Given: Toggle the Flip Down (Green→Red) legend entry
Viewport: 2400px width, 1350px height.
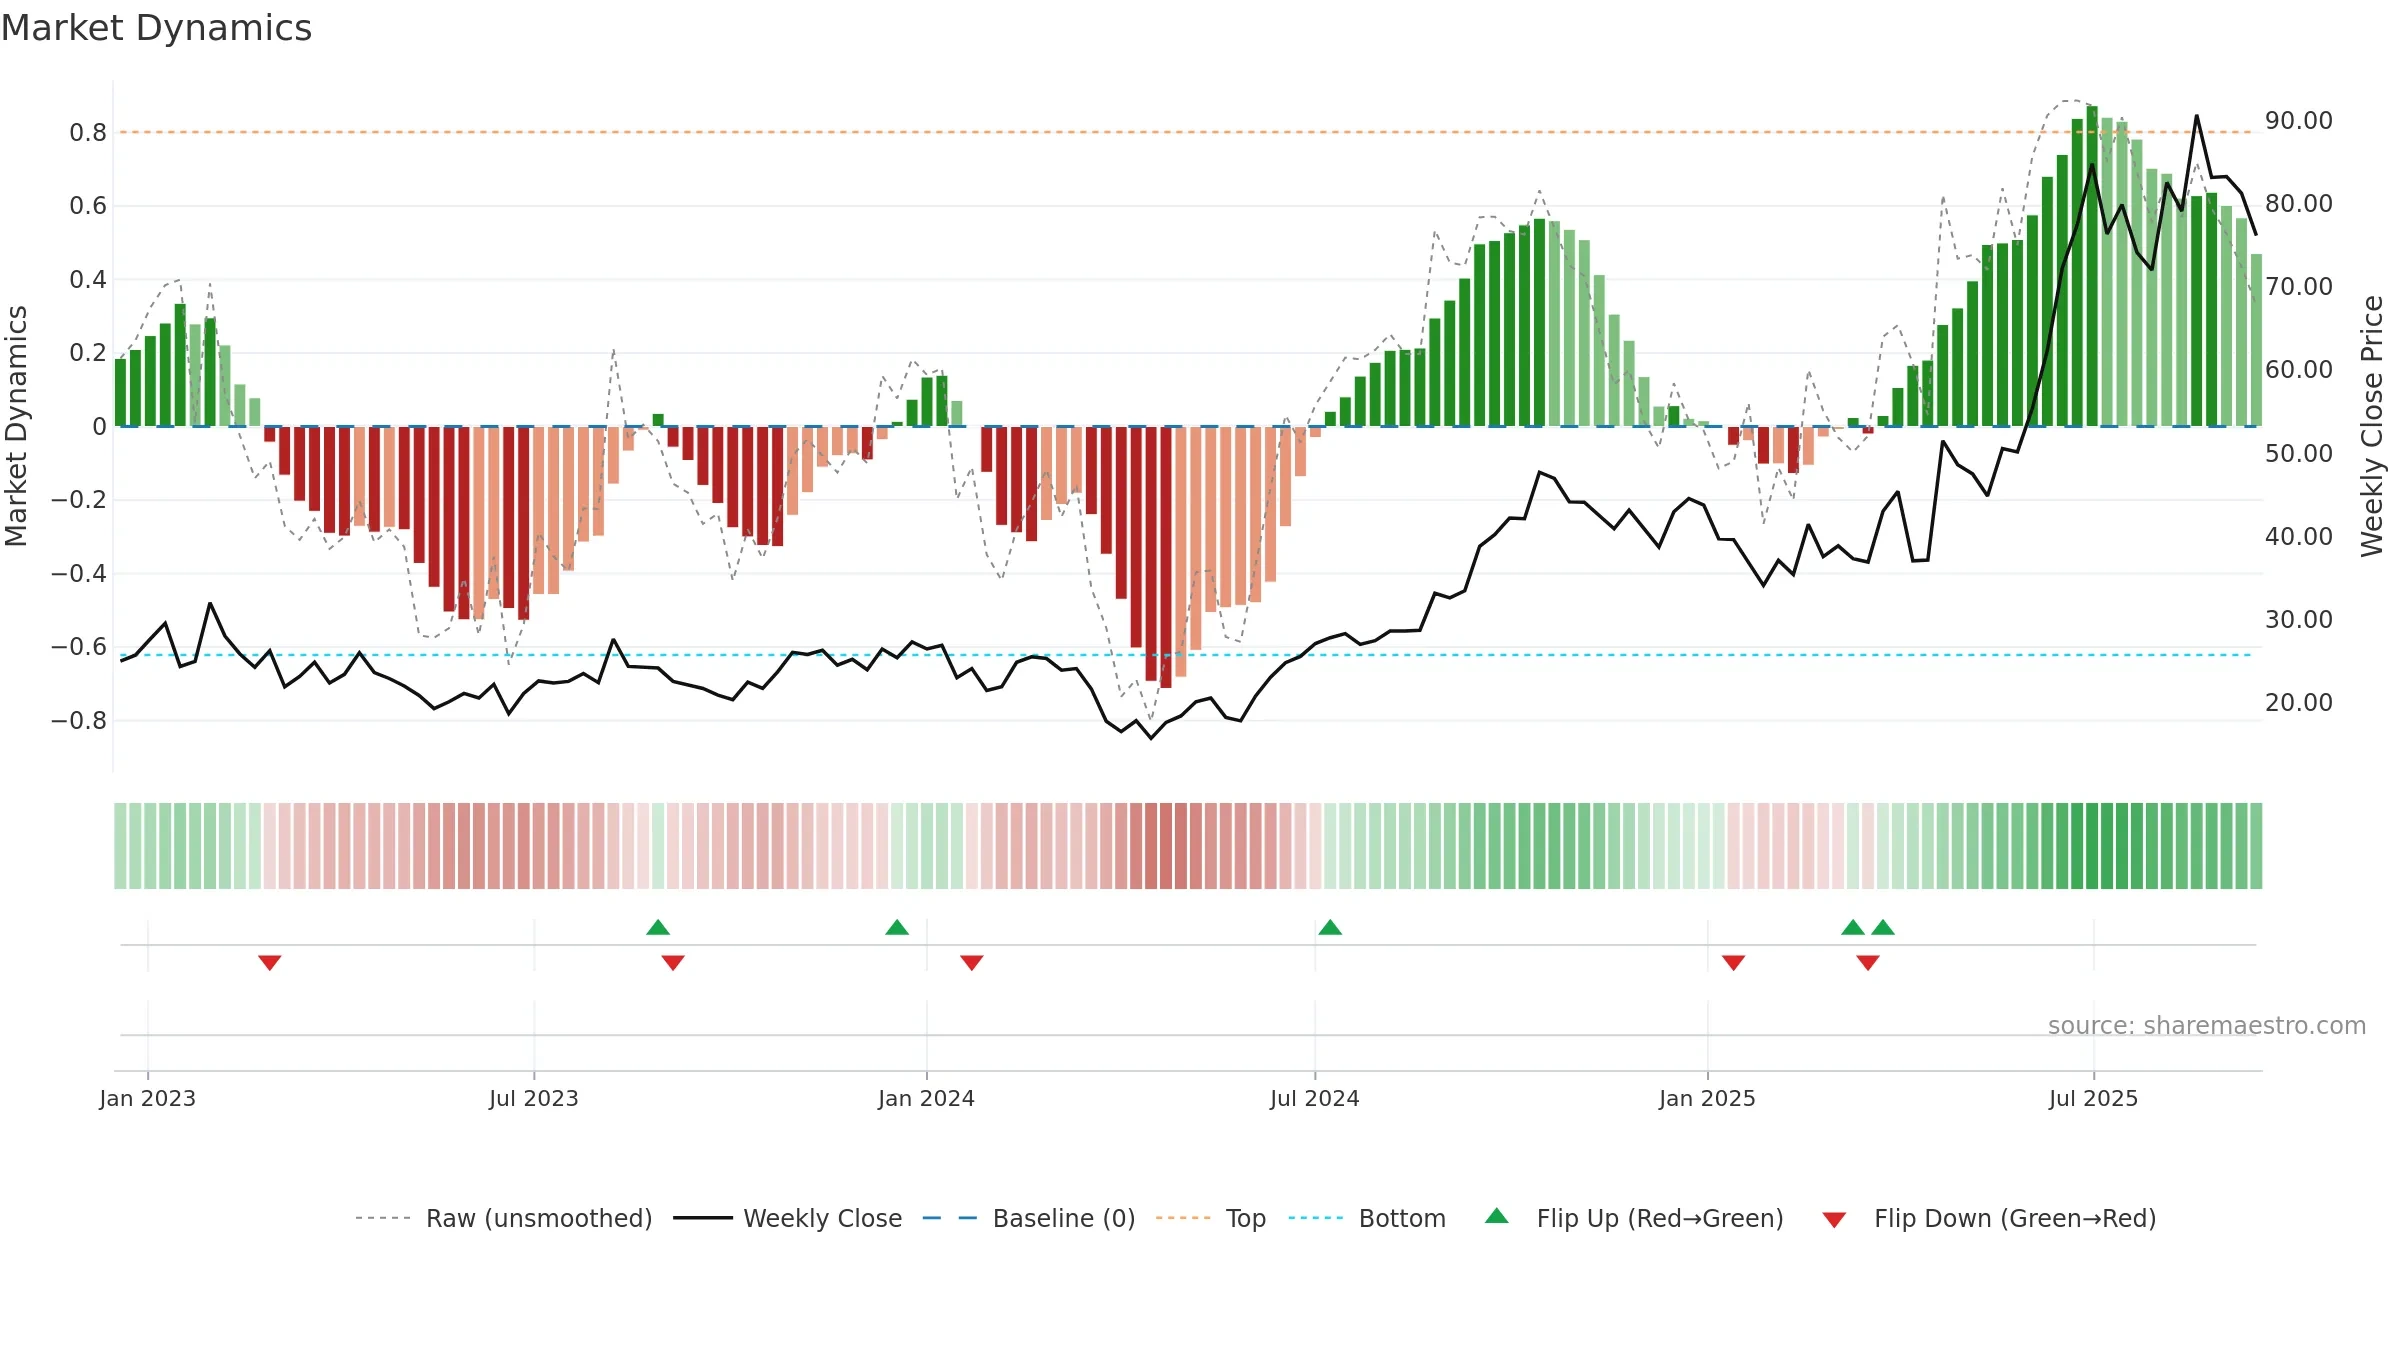Looking at the screenshot, I should click(1989, 1218).
